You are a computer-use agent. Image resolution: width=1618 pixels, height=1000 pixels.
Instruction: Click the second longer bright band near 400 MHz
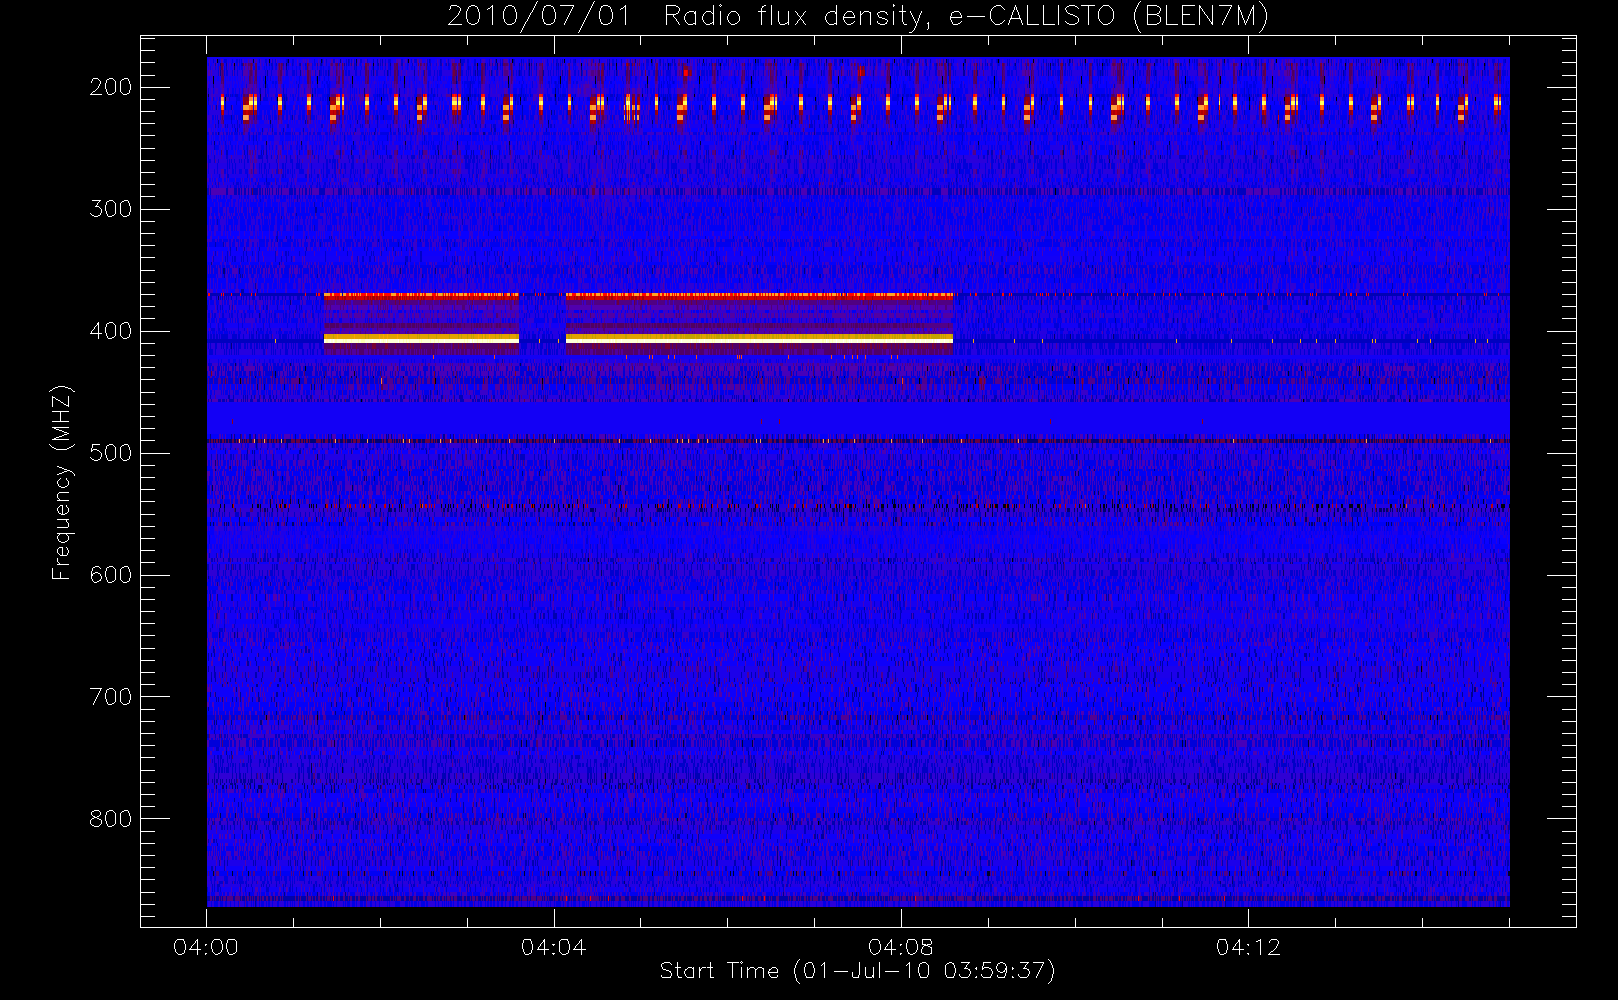759,339
